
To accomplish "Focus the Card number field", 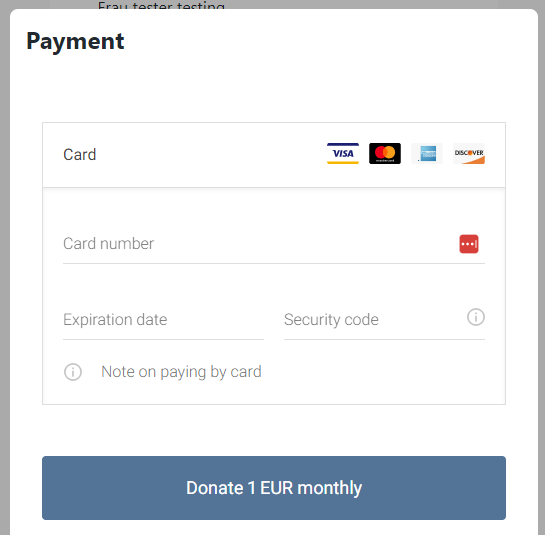I will [274, 244].
